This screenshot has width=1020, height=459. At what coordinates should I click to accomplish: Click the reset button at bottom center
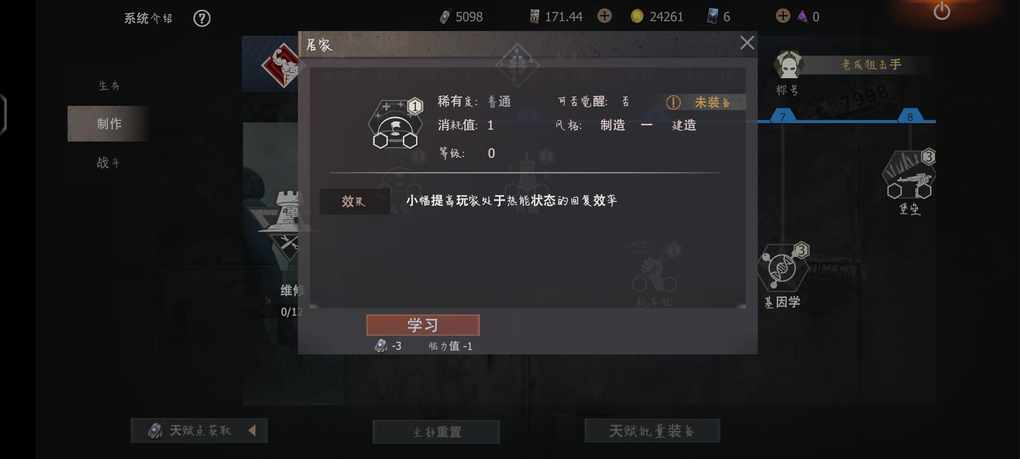pos(436,432)
